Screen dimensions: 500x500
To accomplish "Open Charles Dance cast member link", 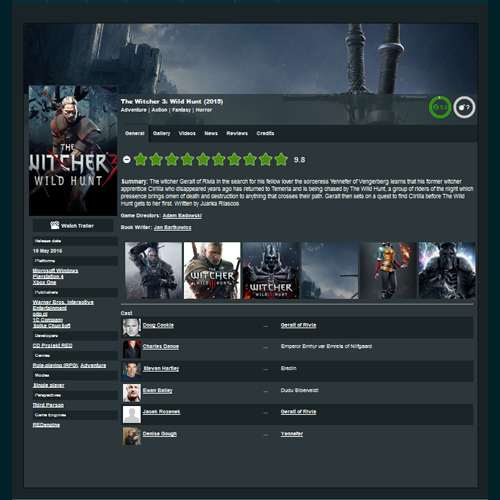I will tap(161, 346).
